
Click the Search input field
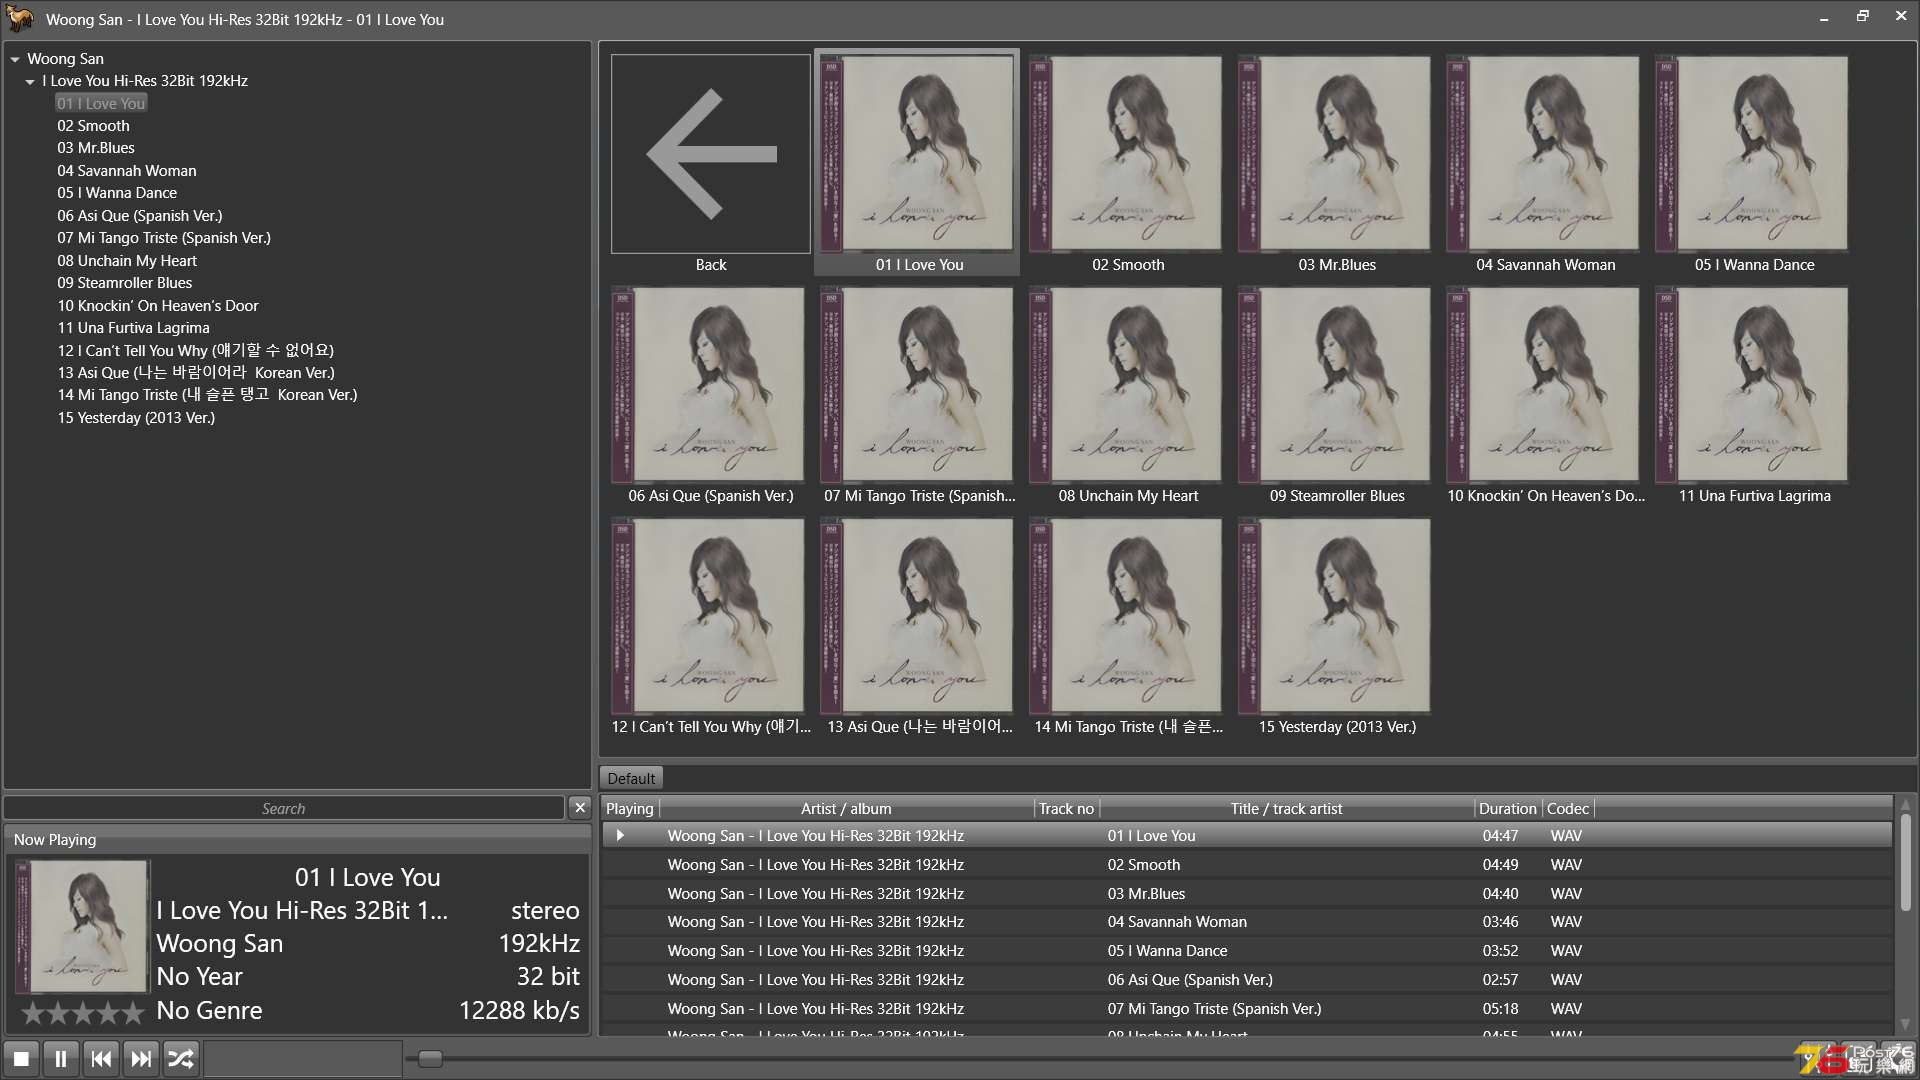(284, 808)
